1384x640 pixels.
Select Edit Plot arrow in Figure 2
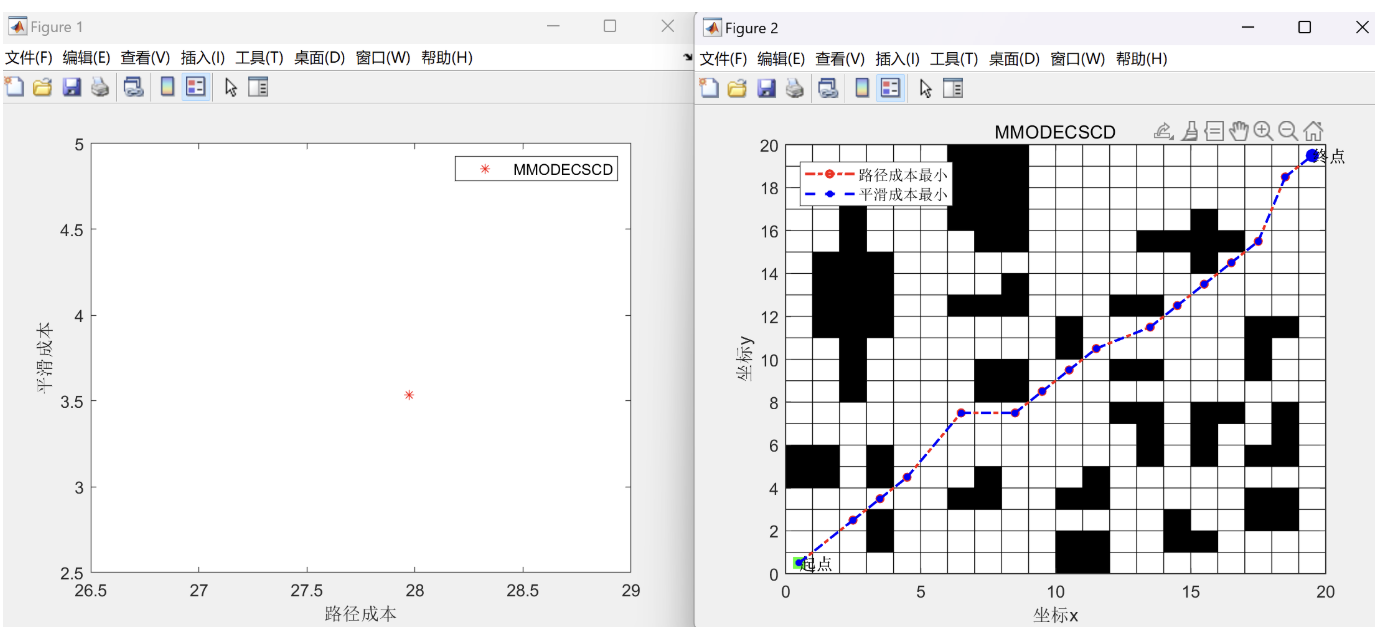(925, 89)
